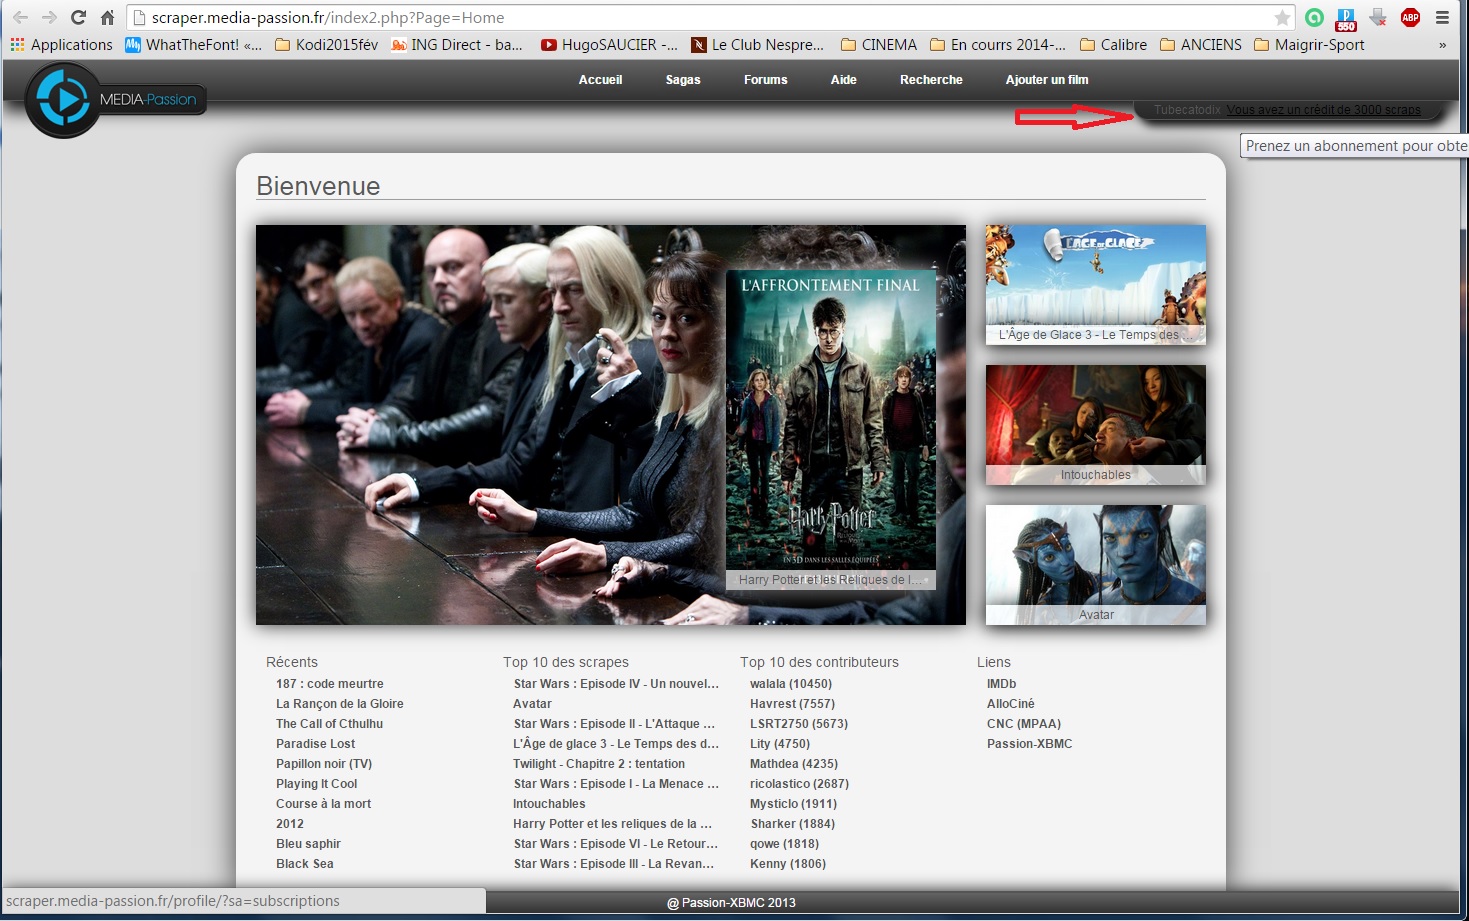Open 2012 in Récents list
1469x921 pixels.
pyautogui.click(x=290, y=824)
